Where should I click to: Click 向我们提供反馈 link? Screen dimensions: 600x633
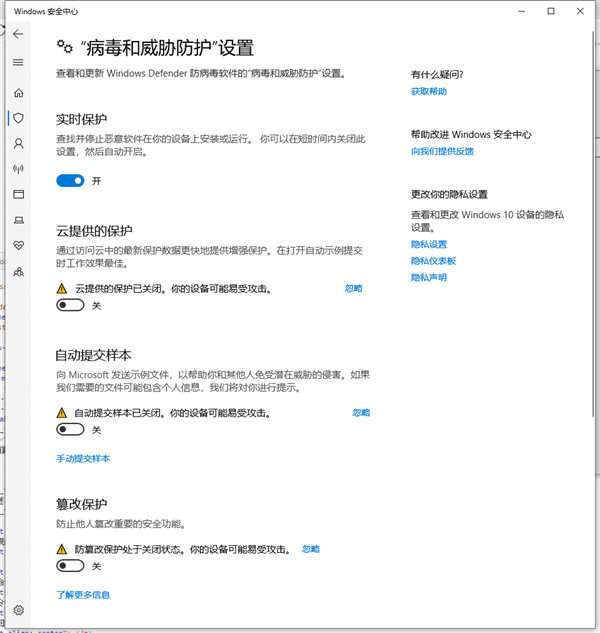pyautogui.click(x=442, y=151)
